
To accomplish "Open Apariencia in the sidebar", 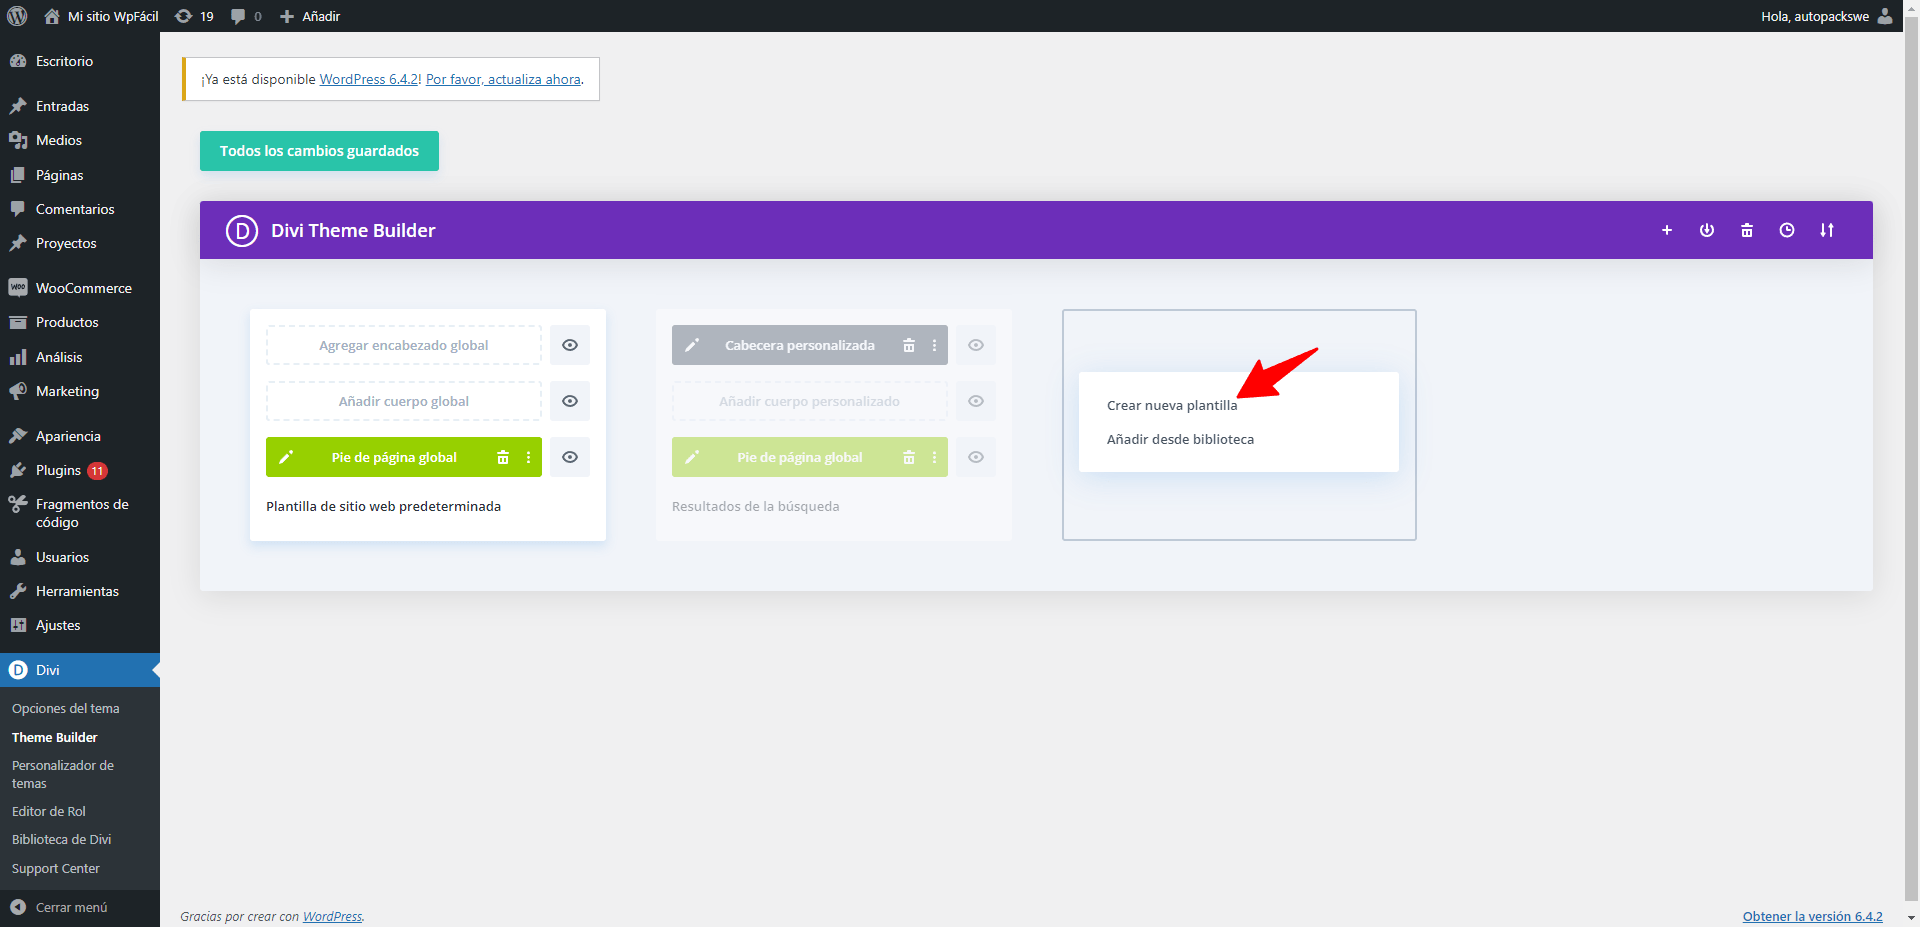I will (x=80, y=436).
